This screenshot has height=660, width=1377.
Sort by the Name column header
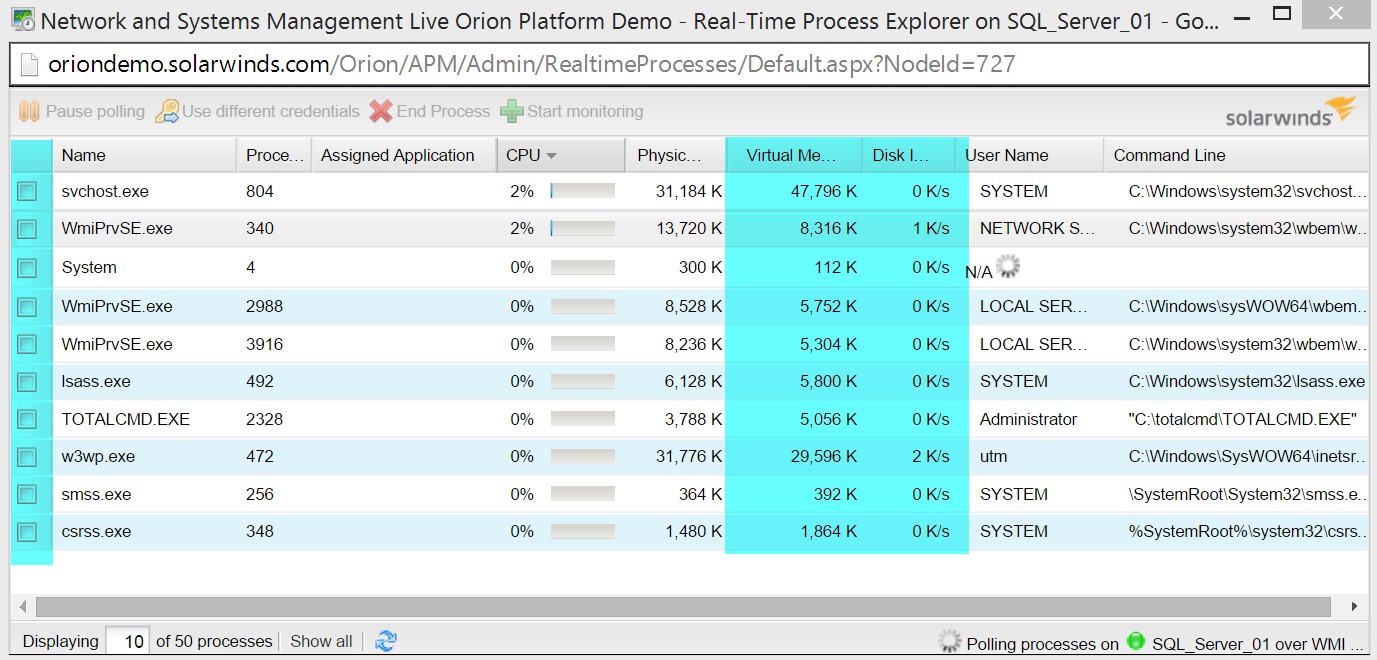[x=144, y=155]
